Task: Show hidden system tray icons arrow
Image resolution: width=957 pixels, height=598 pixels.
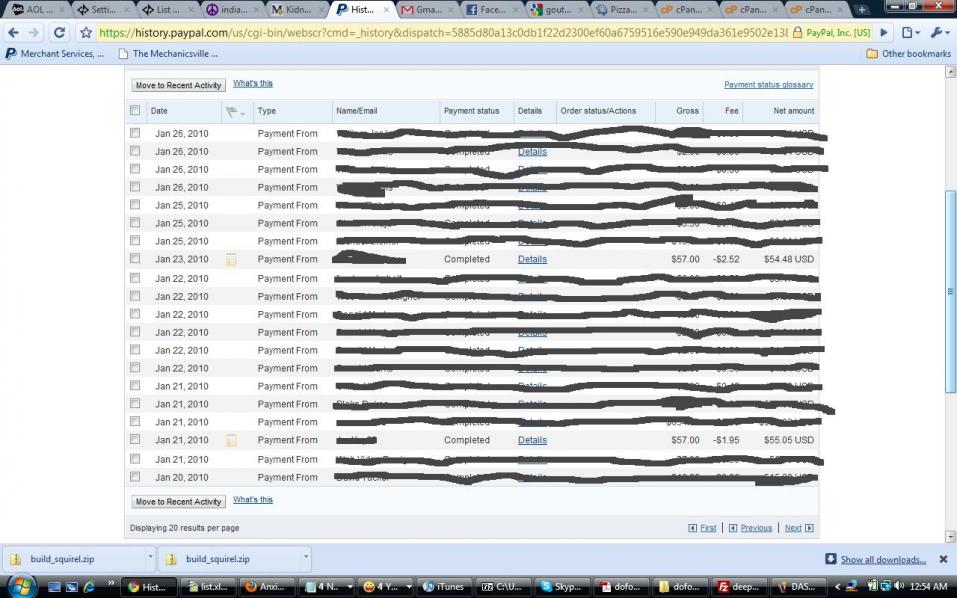Action: (837, 586)
